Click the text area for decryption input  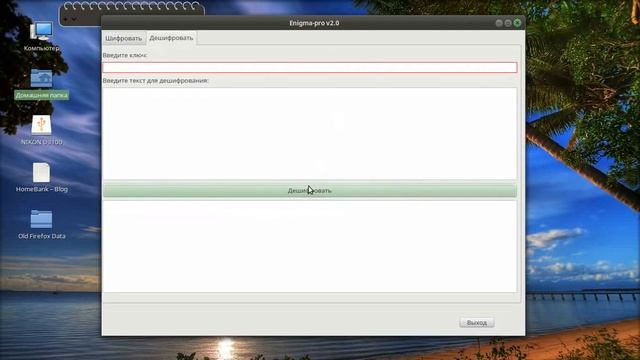point(310,133)
